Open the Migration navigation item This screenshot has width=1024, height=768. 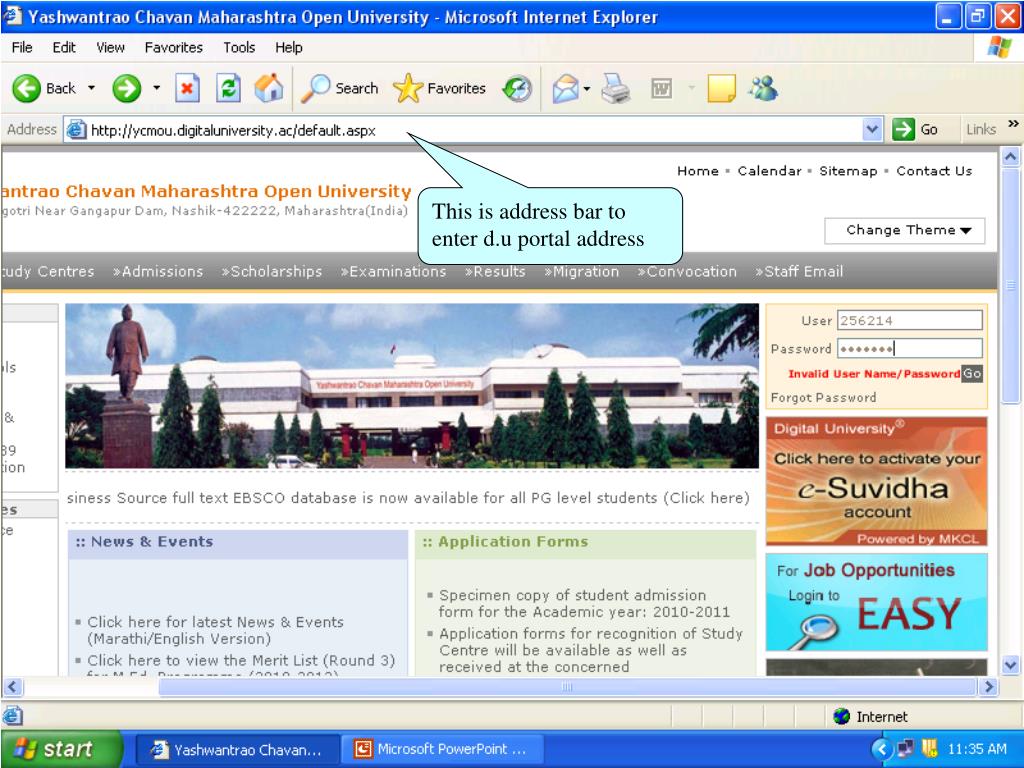pyautogui.click(x=581, y=272)
